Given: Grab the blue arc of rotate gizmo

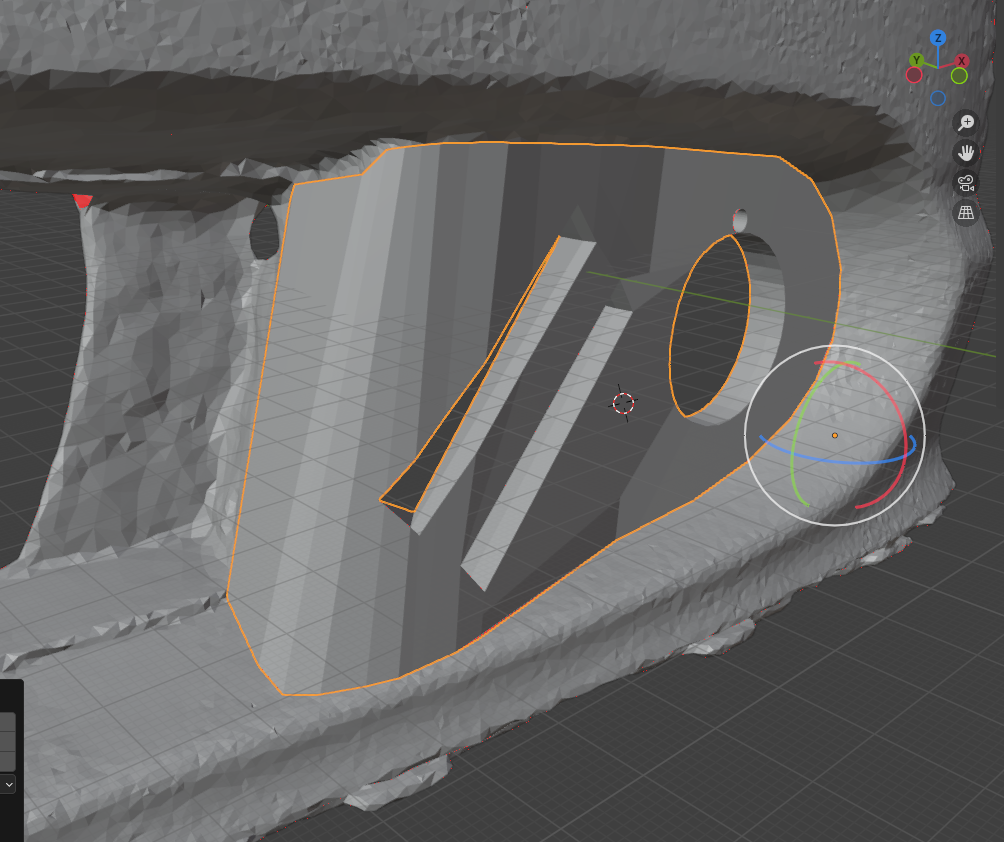Looking at the screenshot, I should [x=840, y=463].
